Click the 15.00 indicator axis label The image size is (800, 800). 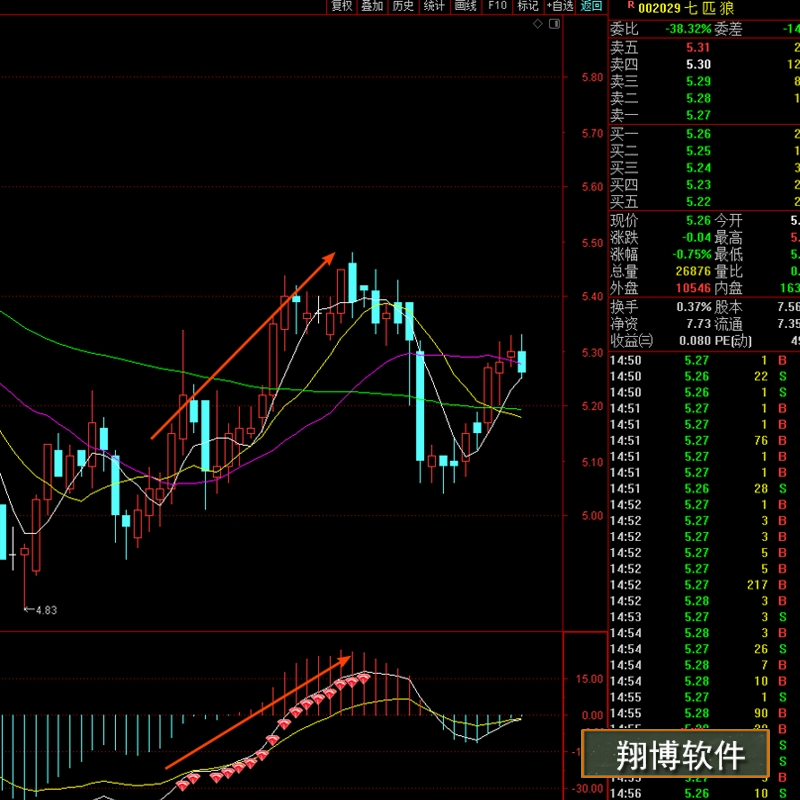590,679
